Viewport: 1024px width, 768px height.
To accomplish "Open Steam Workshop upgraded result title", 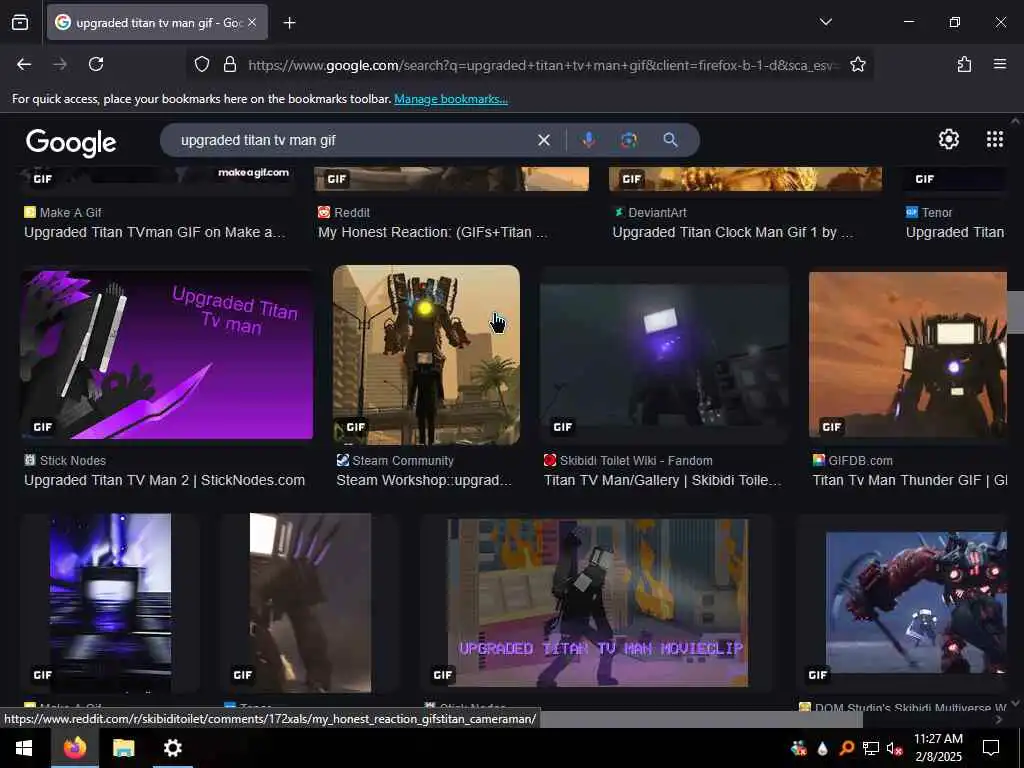I will [424, 481].
